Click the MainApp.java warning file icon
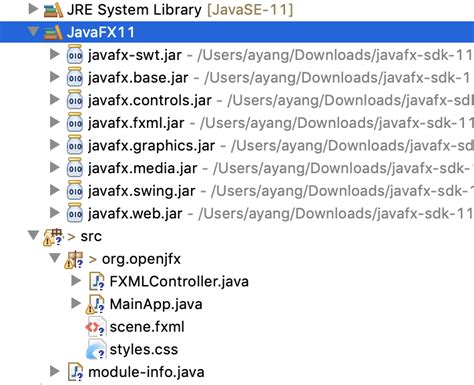 (96, 304)
